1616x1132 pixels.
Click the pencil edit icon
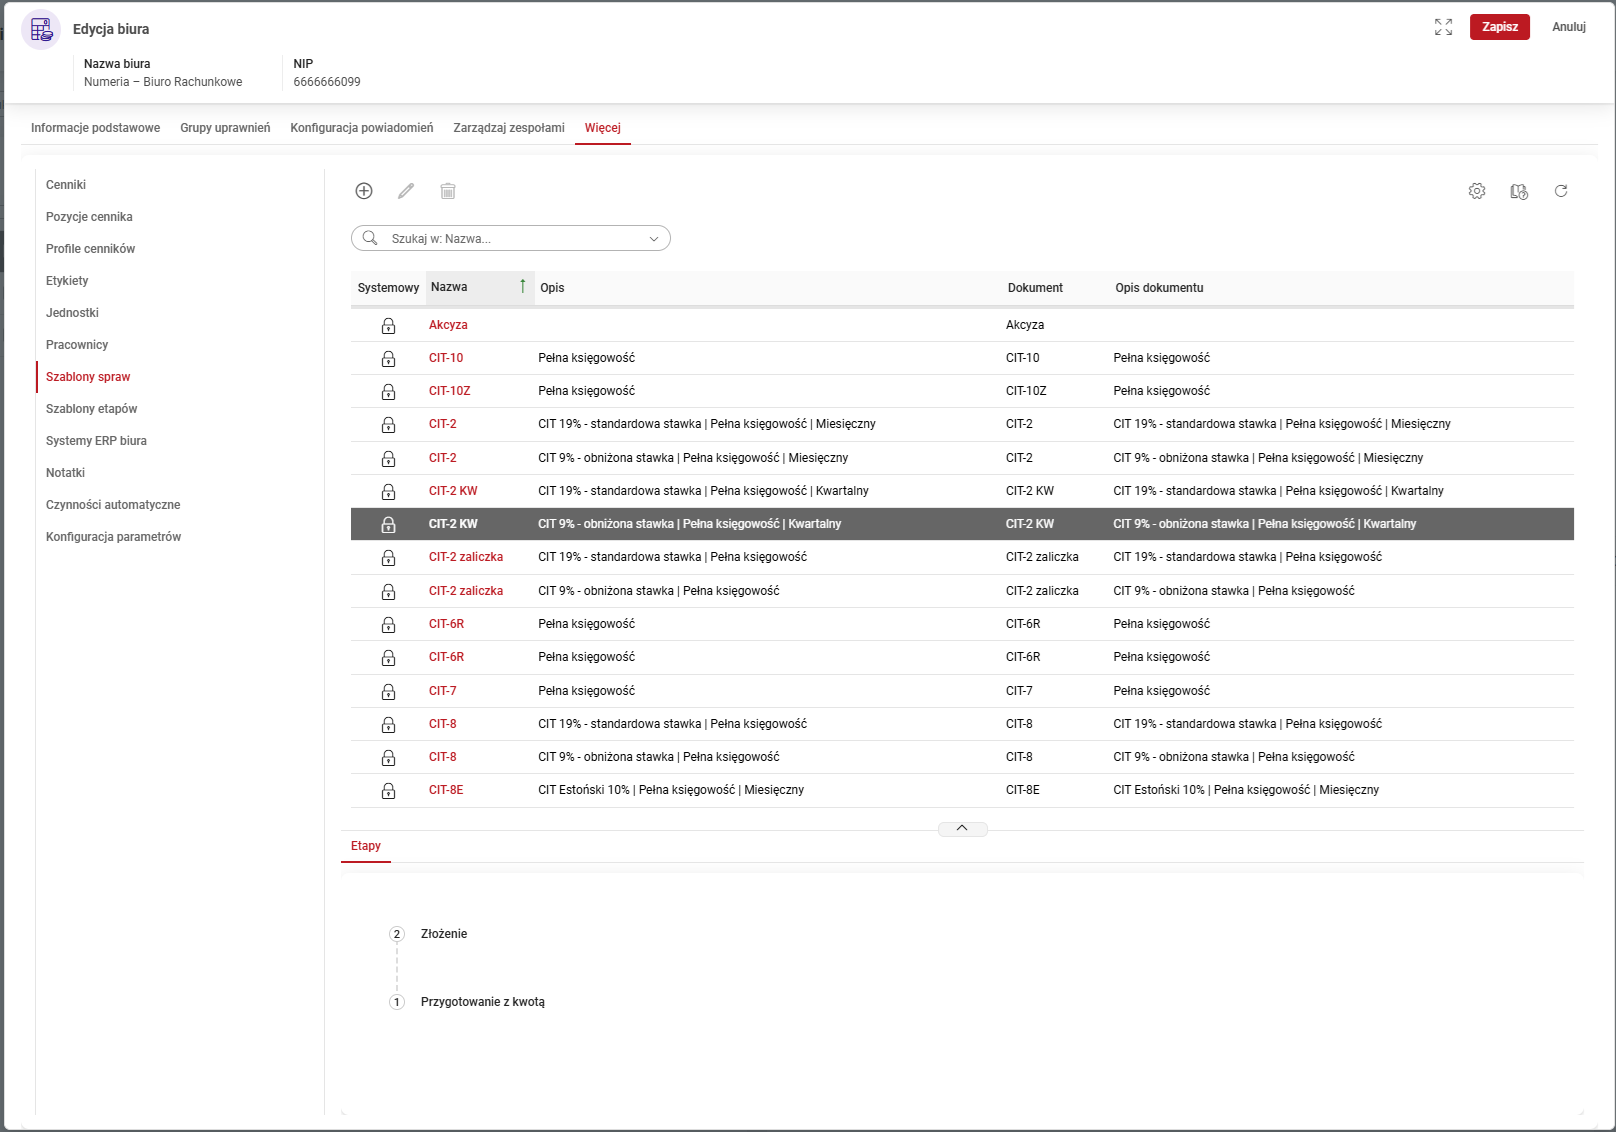[x=406, y=191]
